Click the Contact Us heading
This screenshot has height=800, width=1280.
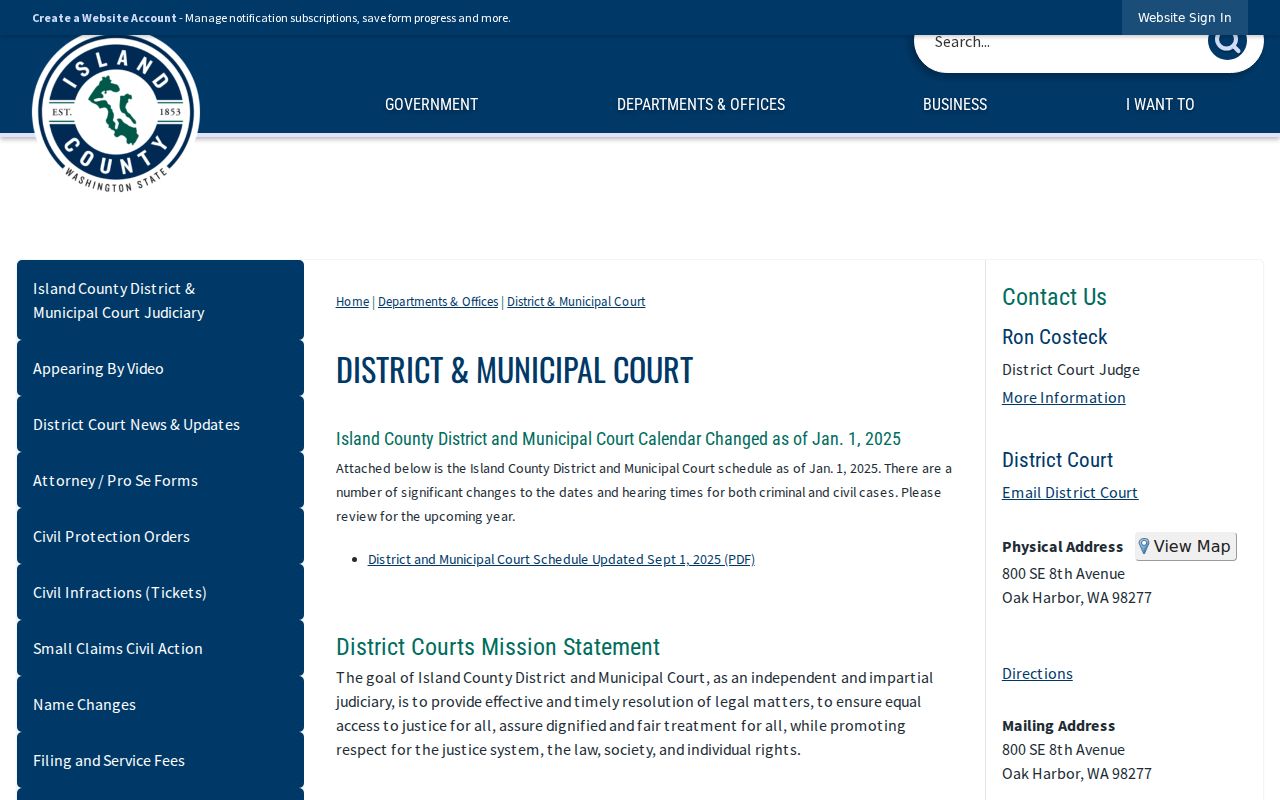(1054, 297)
